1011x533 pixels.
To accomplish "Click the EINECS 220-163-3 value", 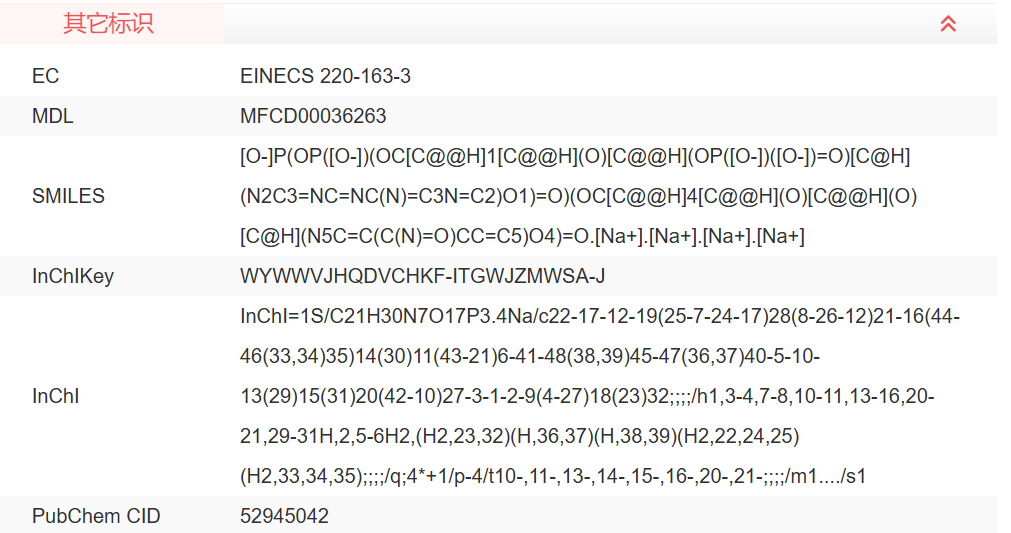I will [325, 77].
